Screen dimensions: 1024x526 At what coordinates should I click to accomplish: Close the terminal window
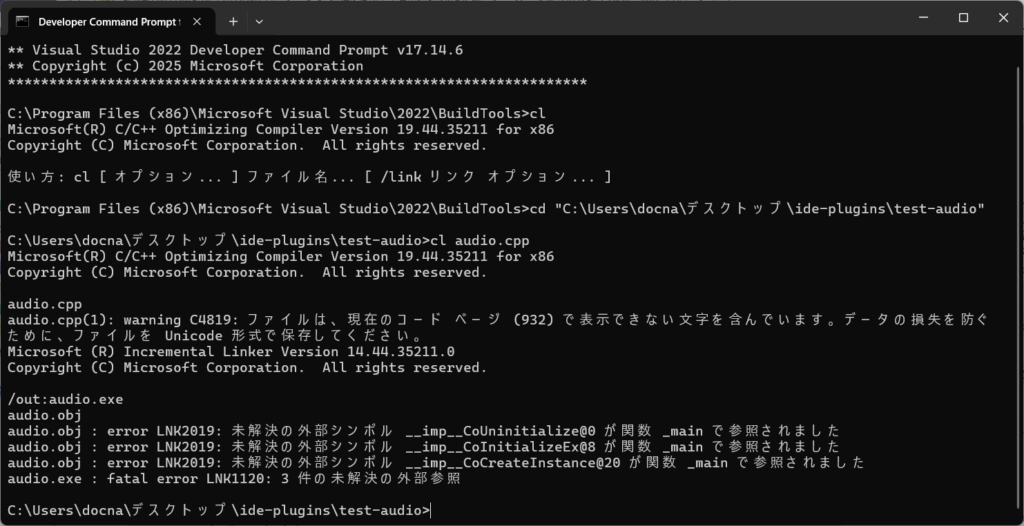pos(1003,18)
